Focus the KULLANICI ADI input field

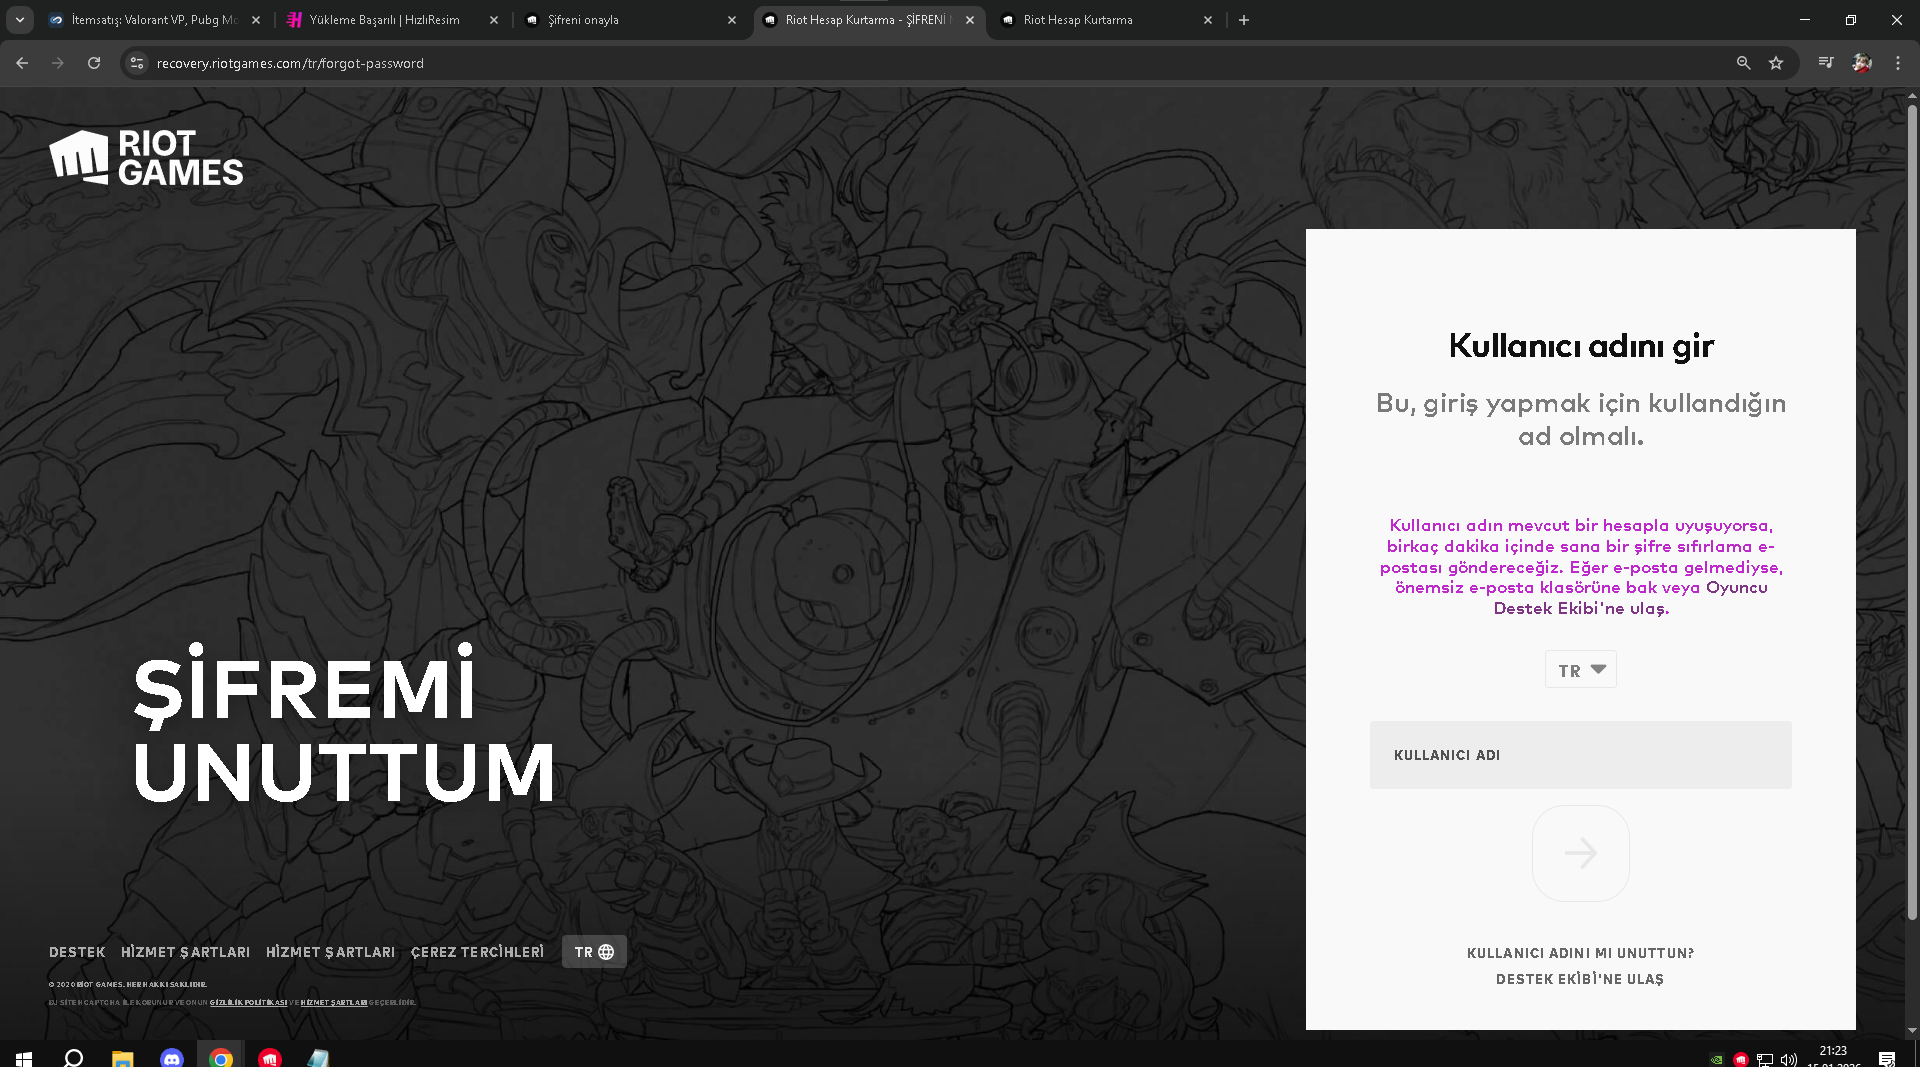[1581, 755]
